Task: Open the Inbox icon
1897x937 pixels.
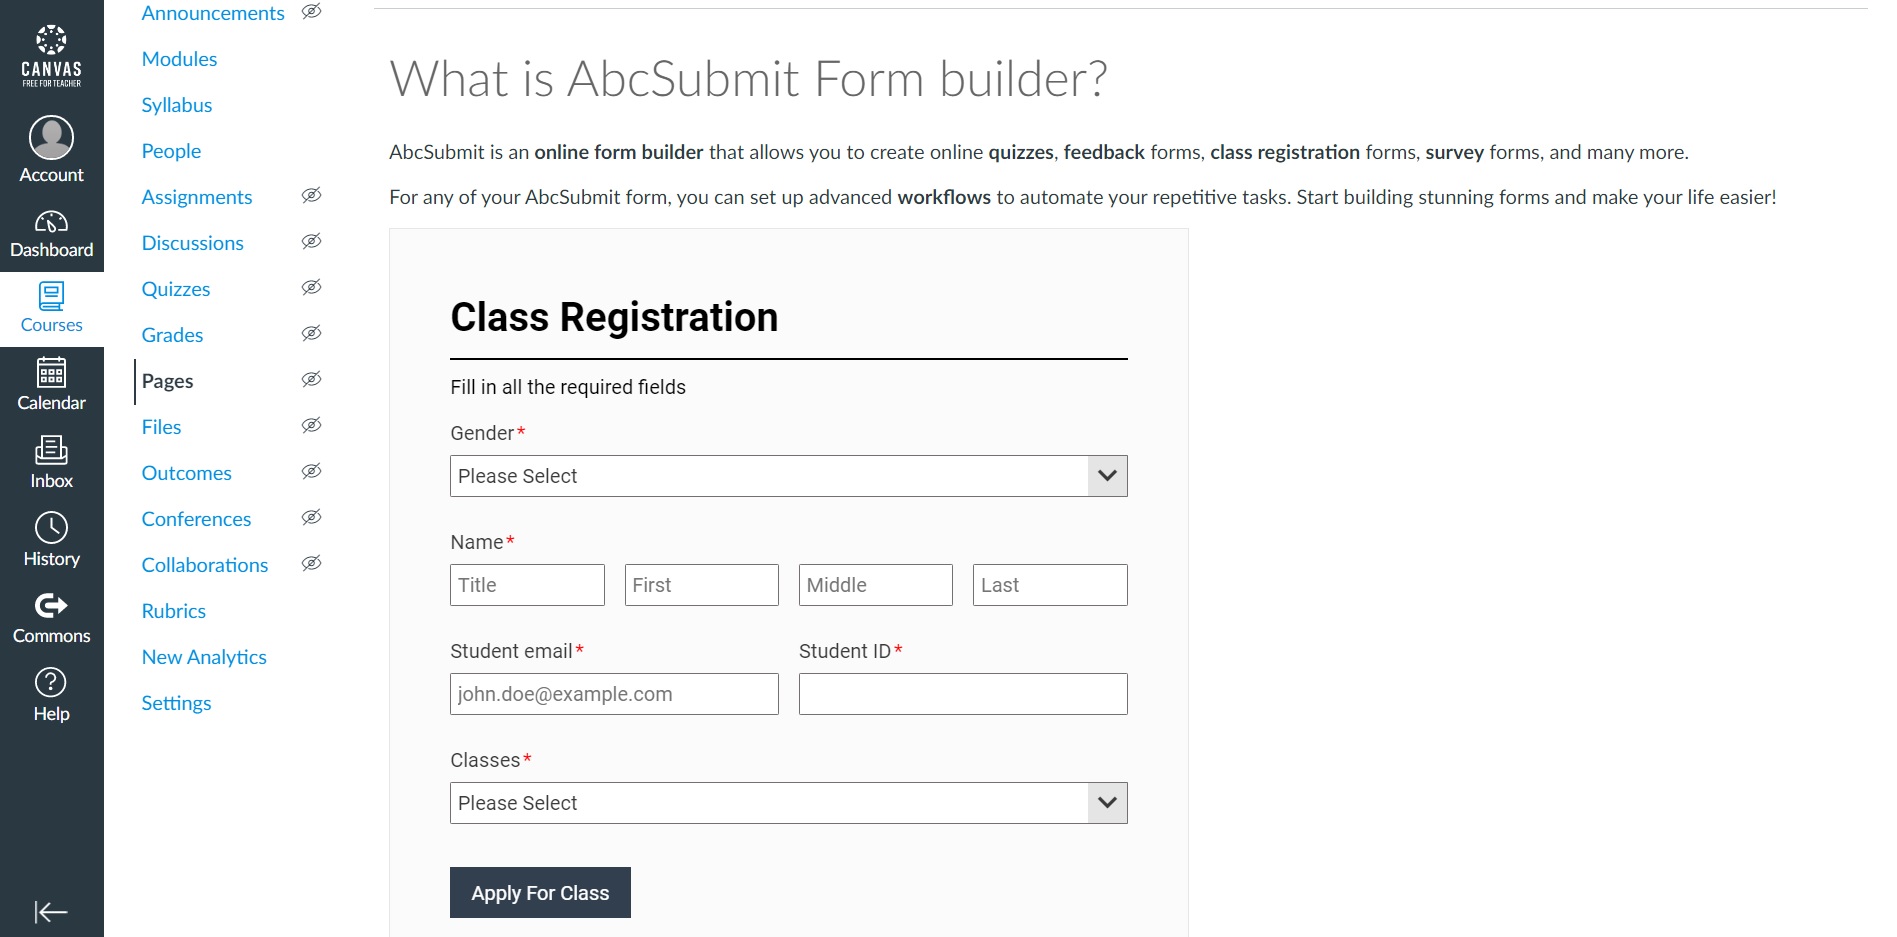Action: [51, 450]
